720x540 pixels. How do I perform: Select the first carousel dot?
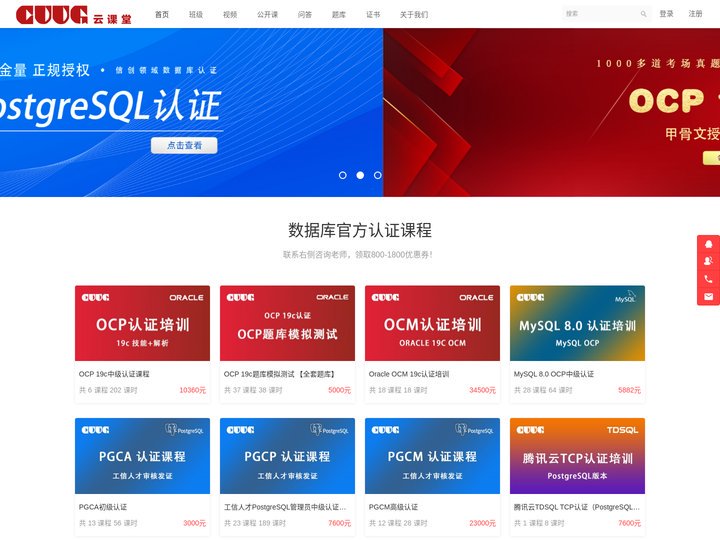tap(343, 175)
